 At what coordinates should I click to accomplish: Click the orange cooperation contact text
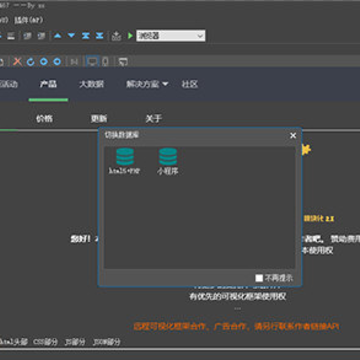coord(236,326)
